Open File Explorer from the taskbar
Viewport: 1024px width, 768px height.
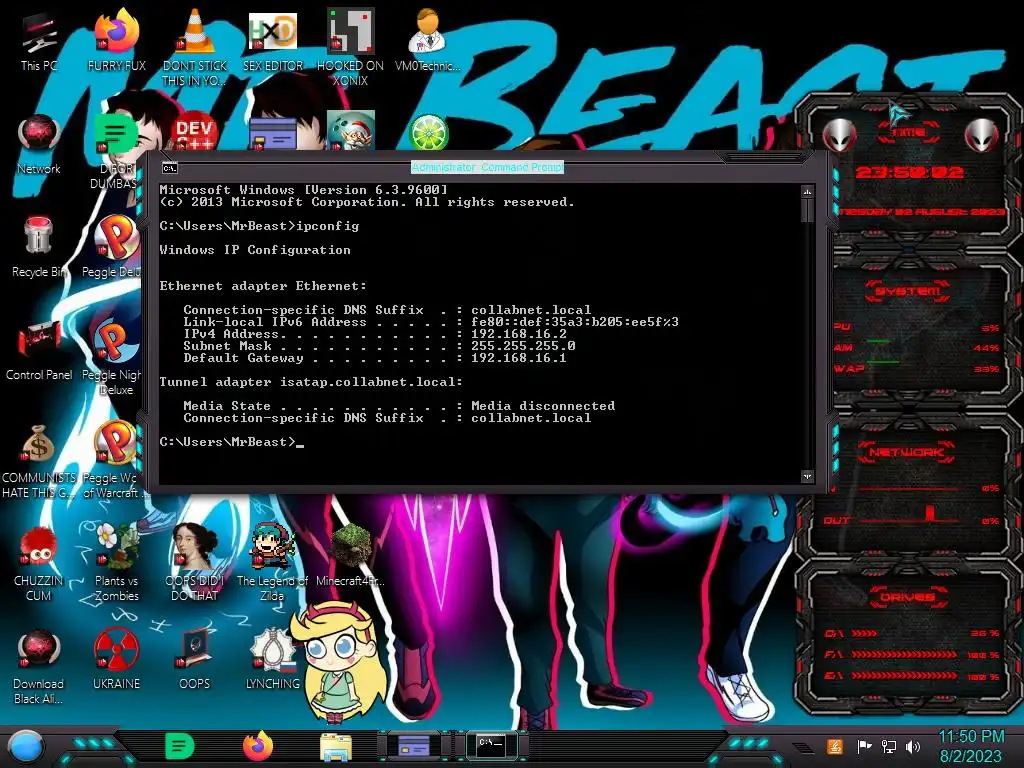(336, 748)
